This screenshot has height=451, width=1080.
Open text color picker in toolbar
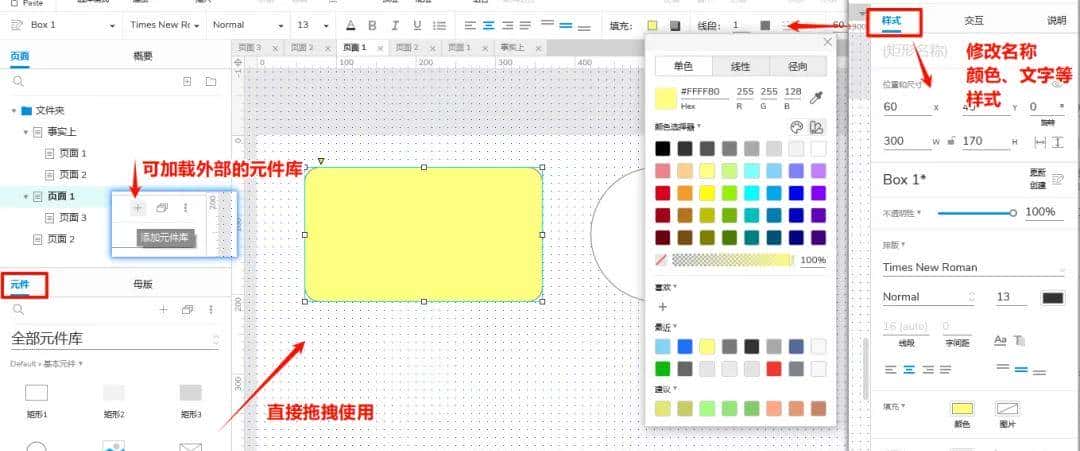tap(351, 25)
